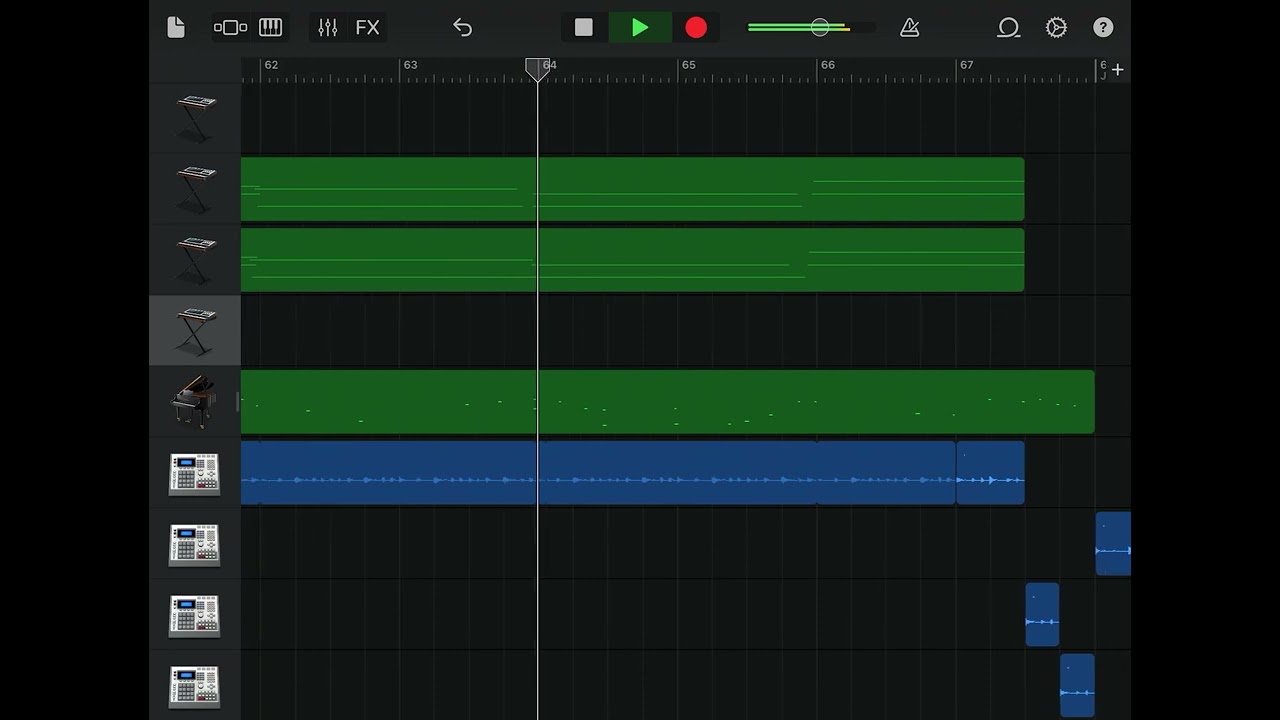Select green region on third keyboard track

(632, 260)
